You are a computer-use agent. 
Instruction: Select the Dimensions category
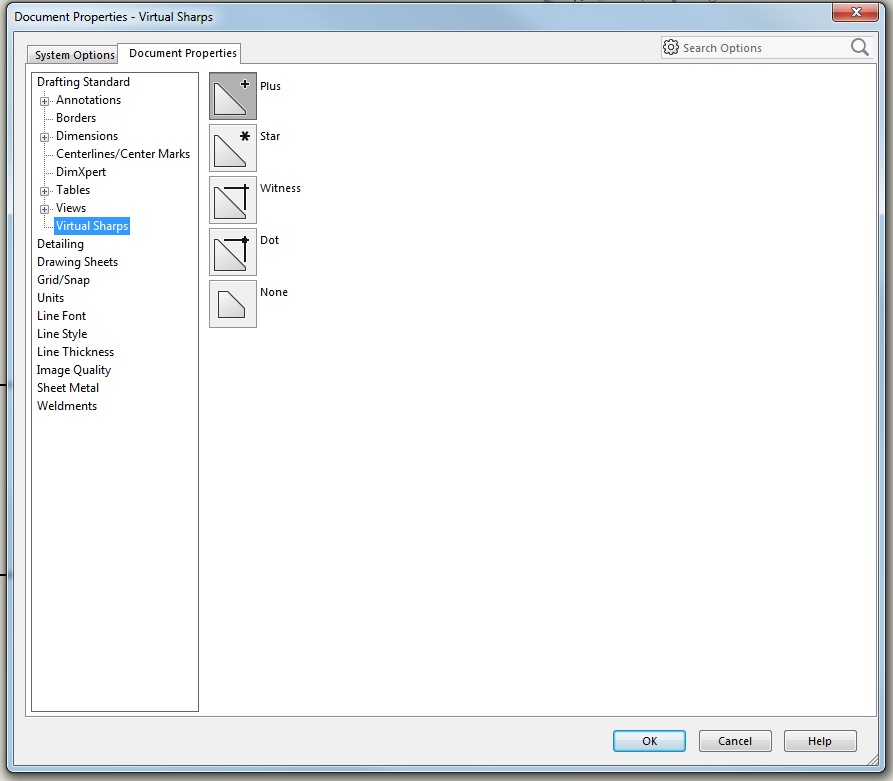pos(87,136)
